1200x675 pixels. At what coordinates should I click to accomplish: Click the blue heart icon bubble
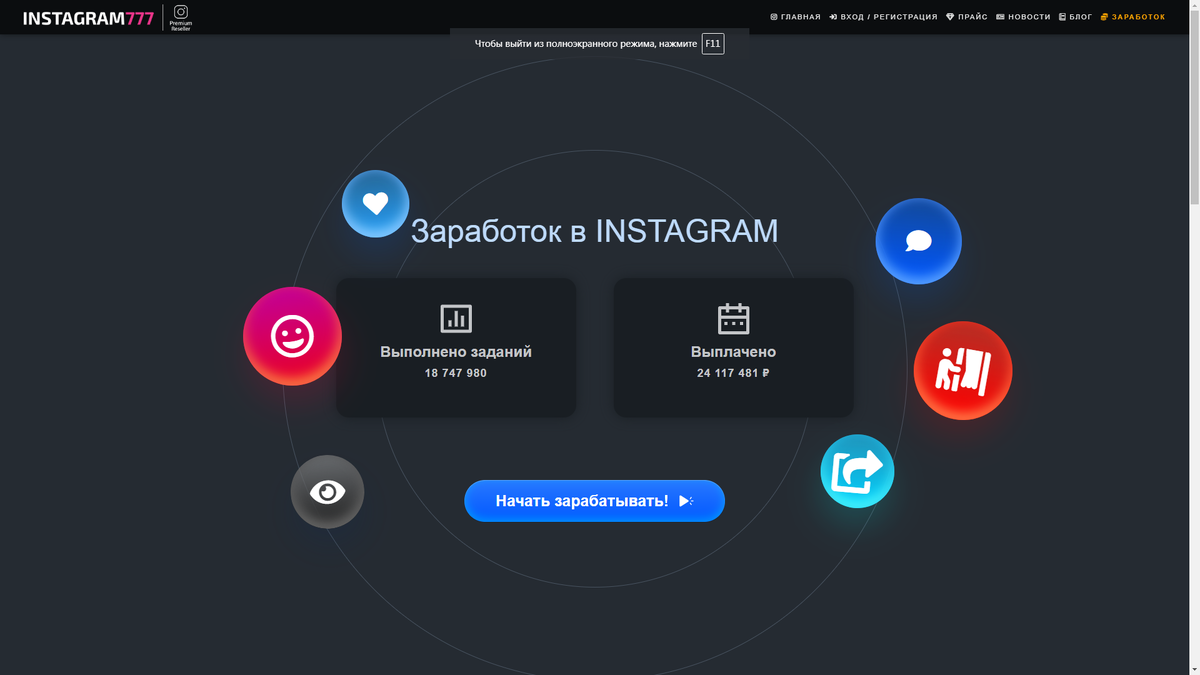click(x=375, y=204)
